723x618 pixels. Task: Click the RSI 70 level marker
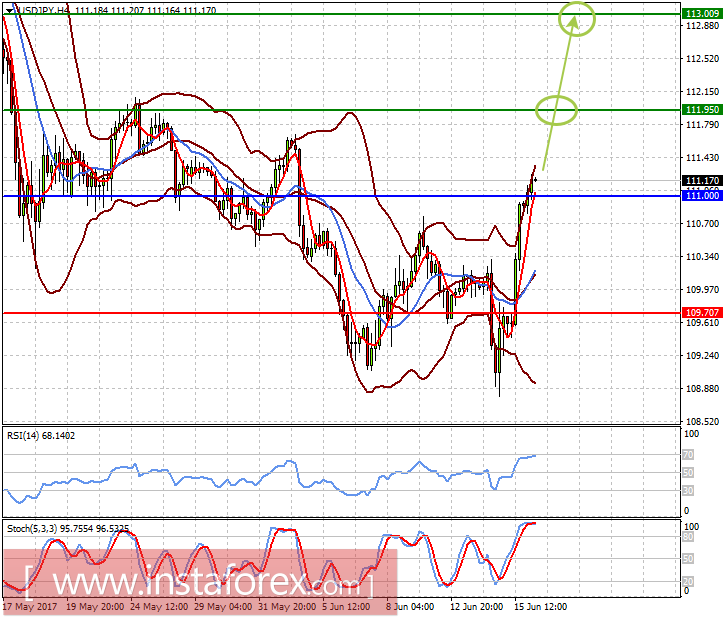point(688,455)
